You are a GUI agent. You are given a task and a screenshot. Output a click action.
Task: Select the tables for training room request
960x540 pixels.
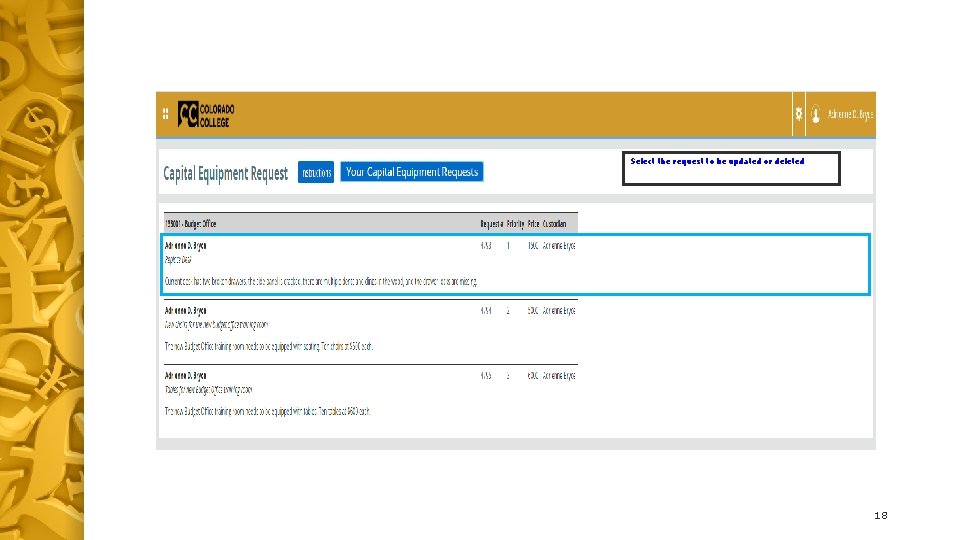pyautogui.click(x=208, y=389)
